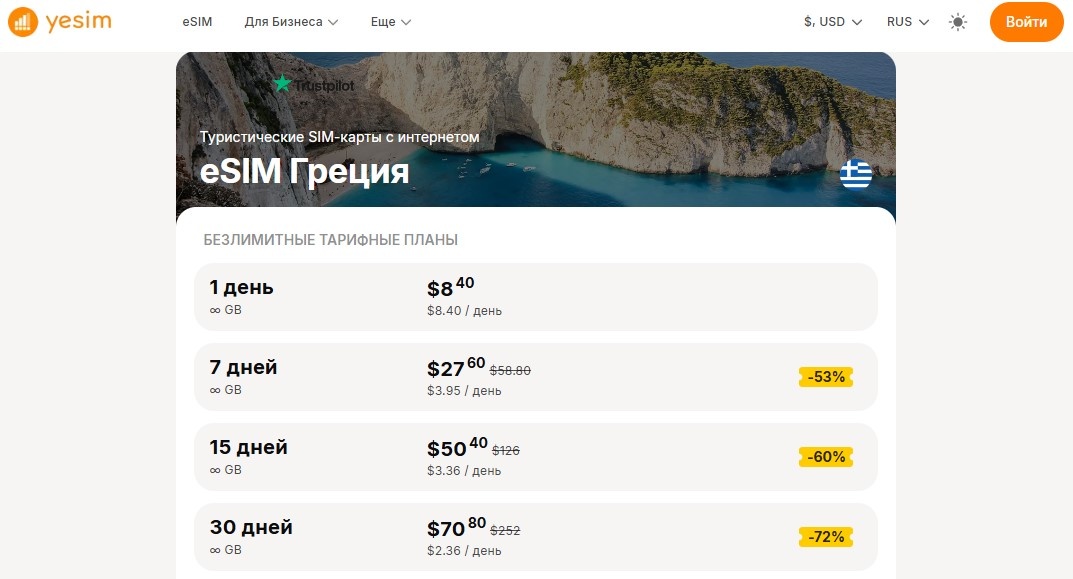Open the RUS language selector

(x=905, y=21)
